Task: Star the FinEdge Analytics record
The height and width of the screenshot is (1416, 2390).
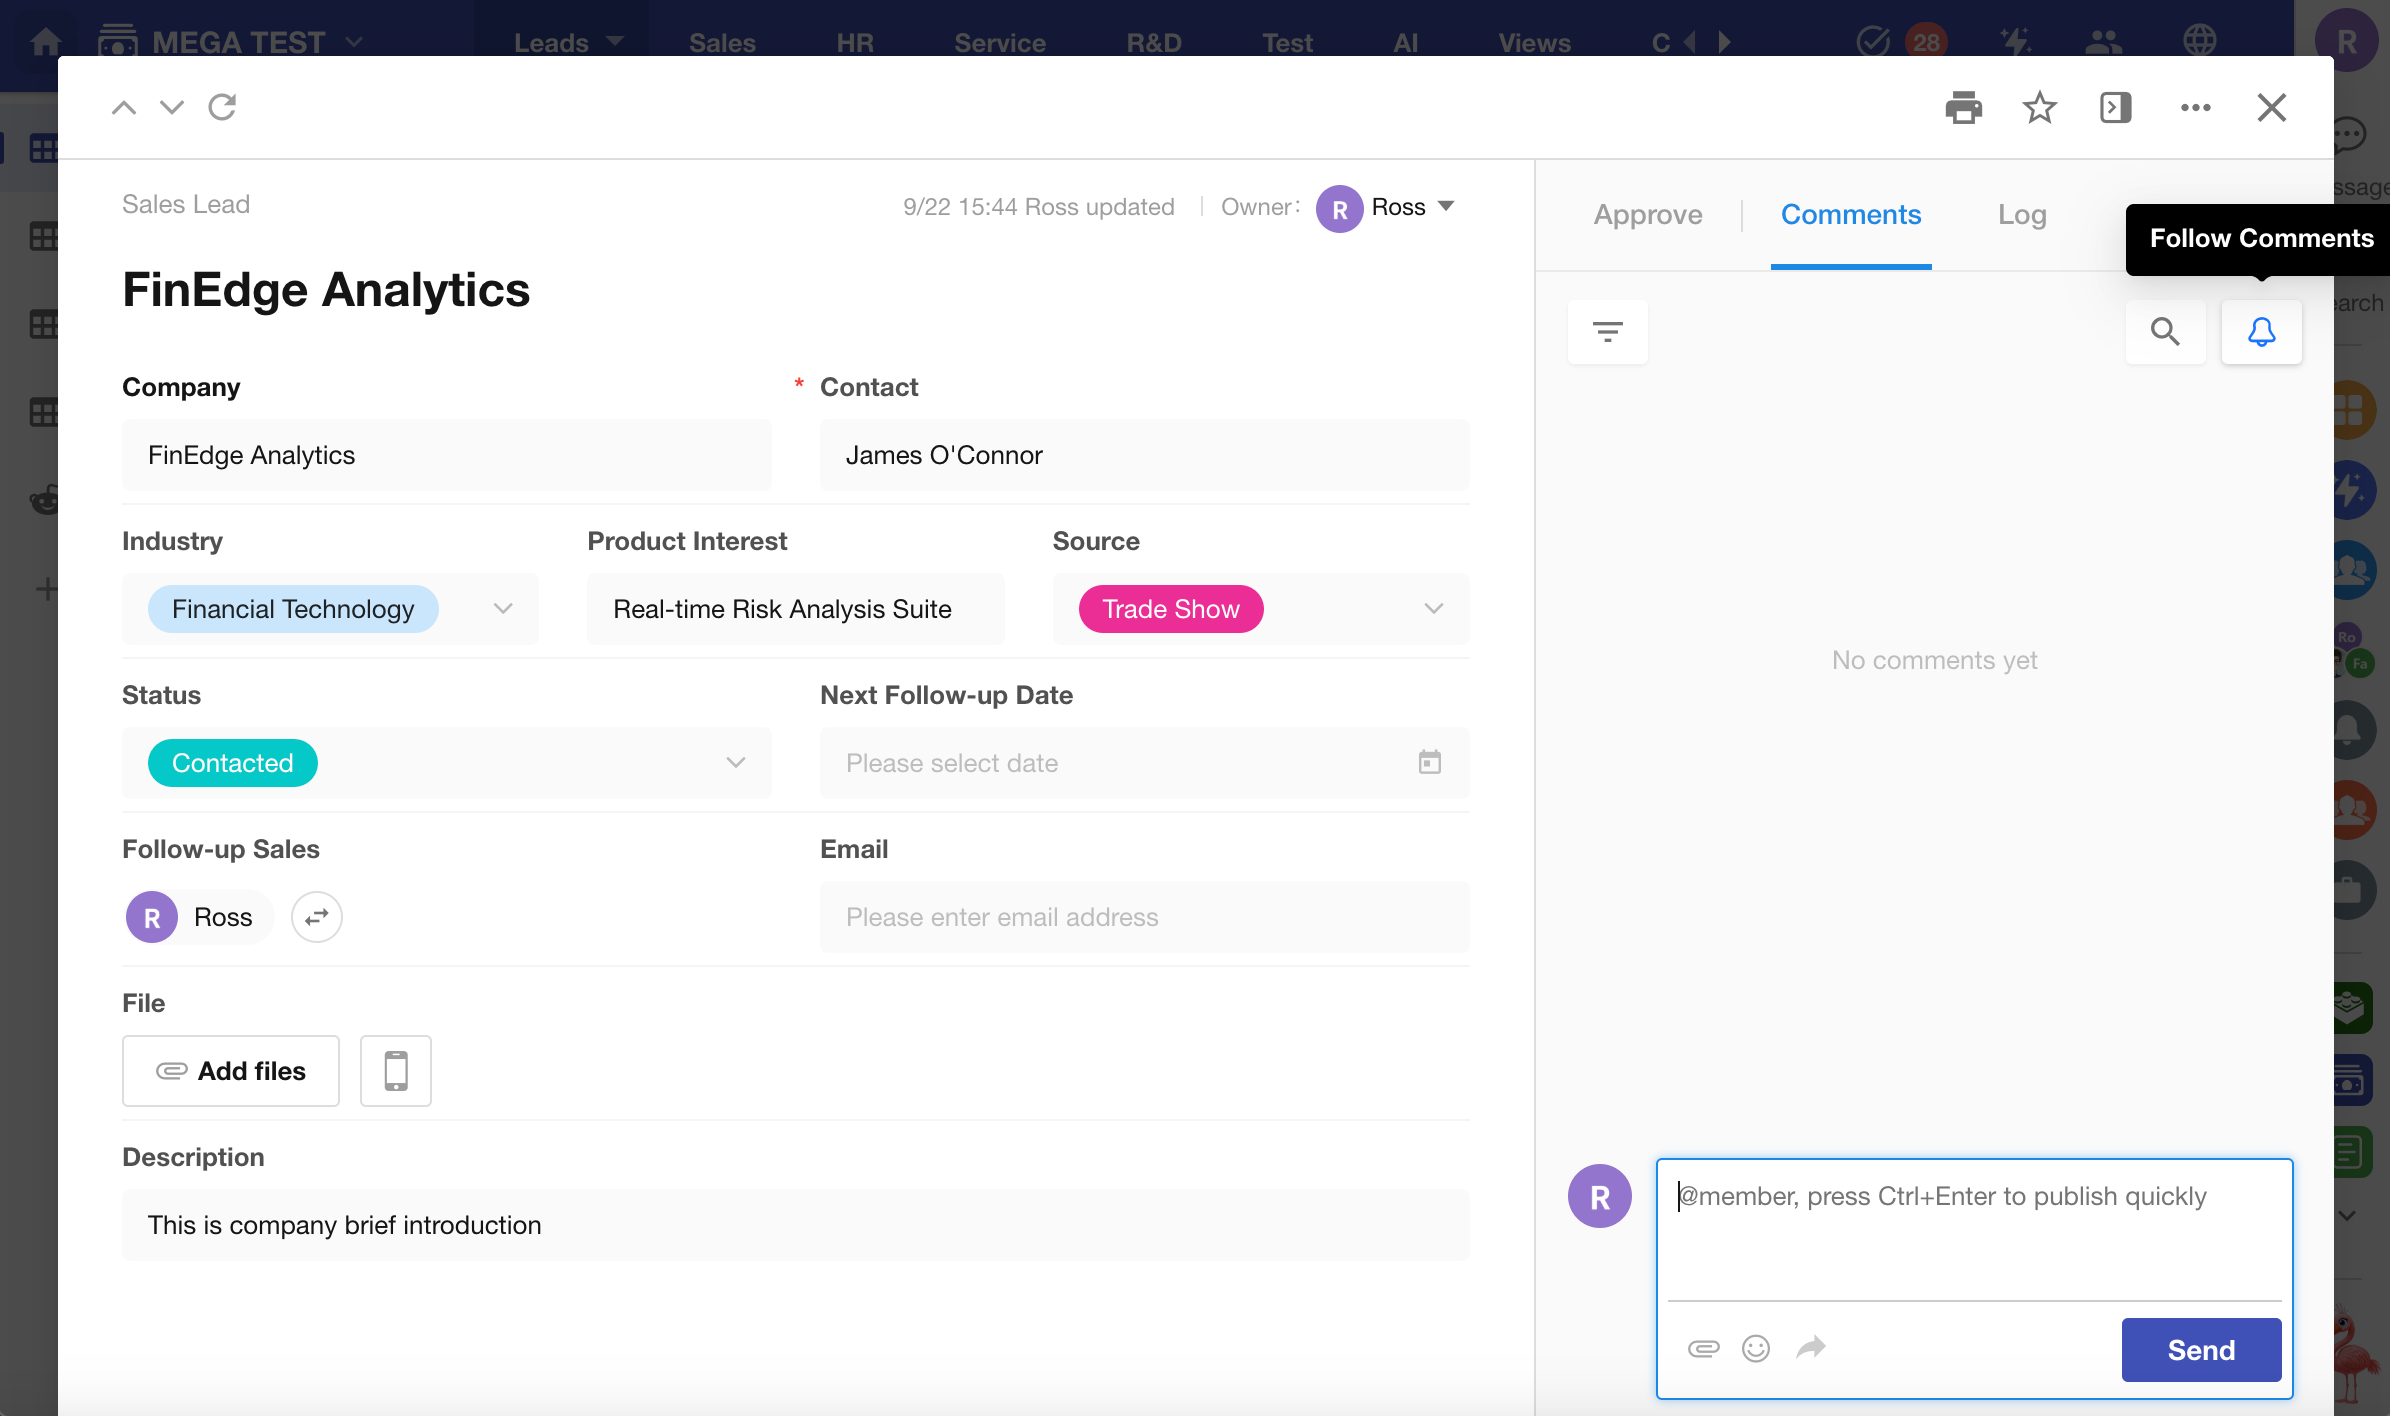Action: coord(2039,107)
